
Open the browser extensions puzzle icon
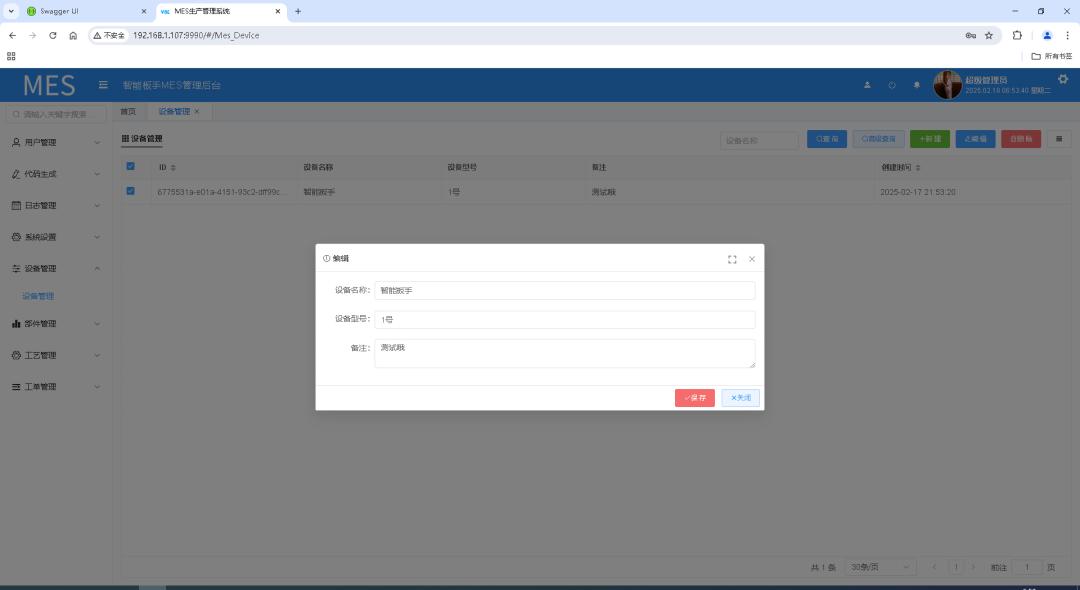coord(1017,35)
